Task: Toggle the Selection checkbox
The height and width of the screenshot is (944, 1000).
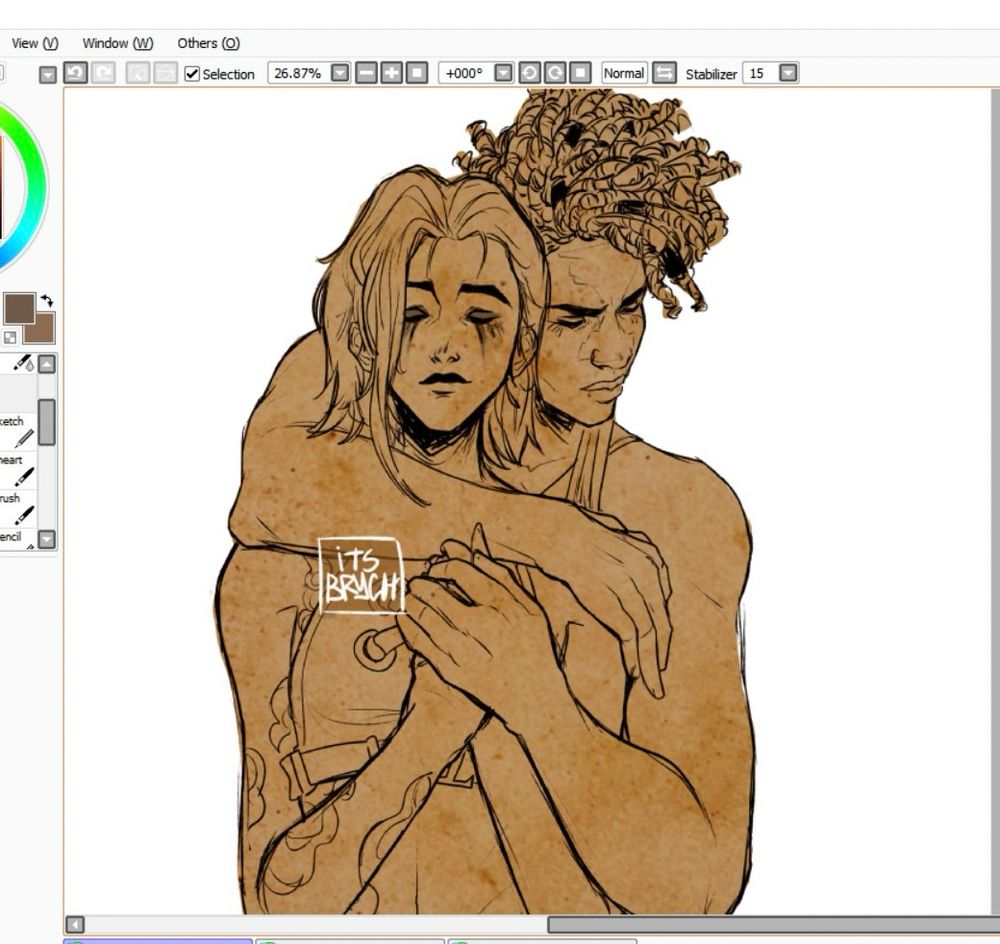Action: 192,74
